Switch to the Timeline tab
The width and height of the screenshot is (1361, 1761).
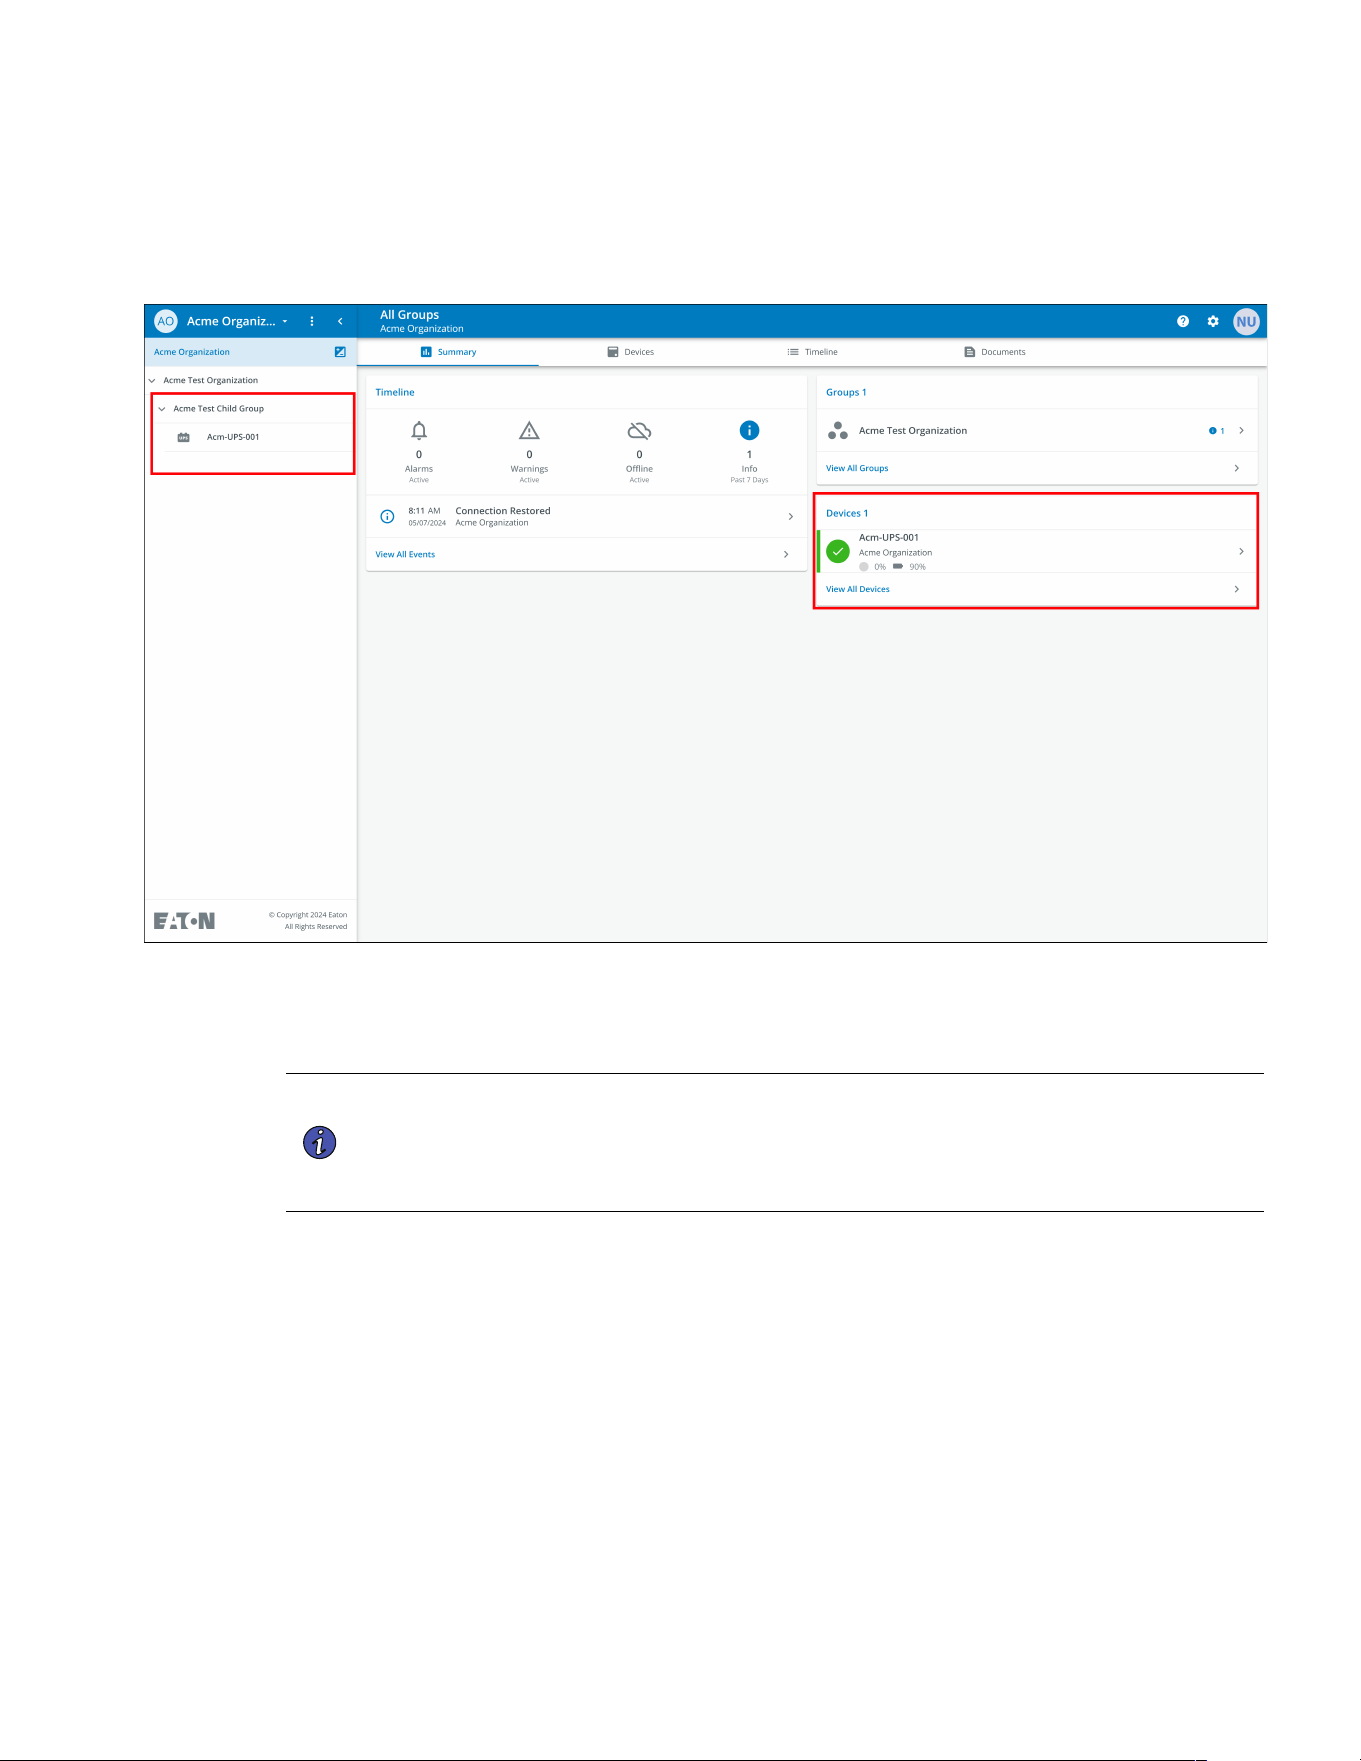(812, 352)
